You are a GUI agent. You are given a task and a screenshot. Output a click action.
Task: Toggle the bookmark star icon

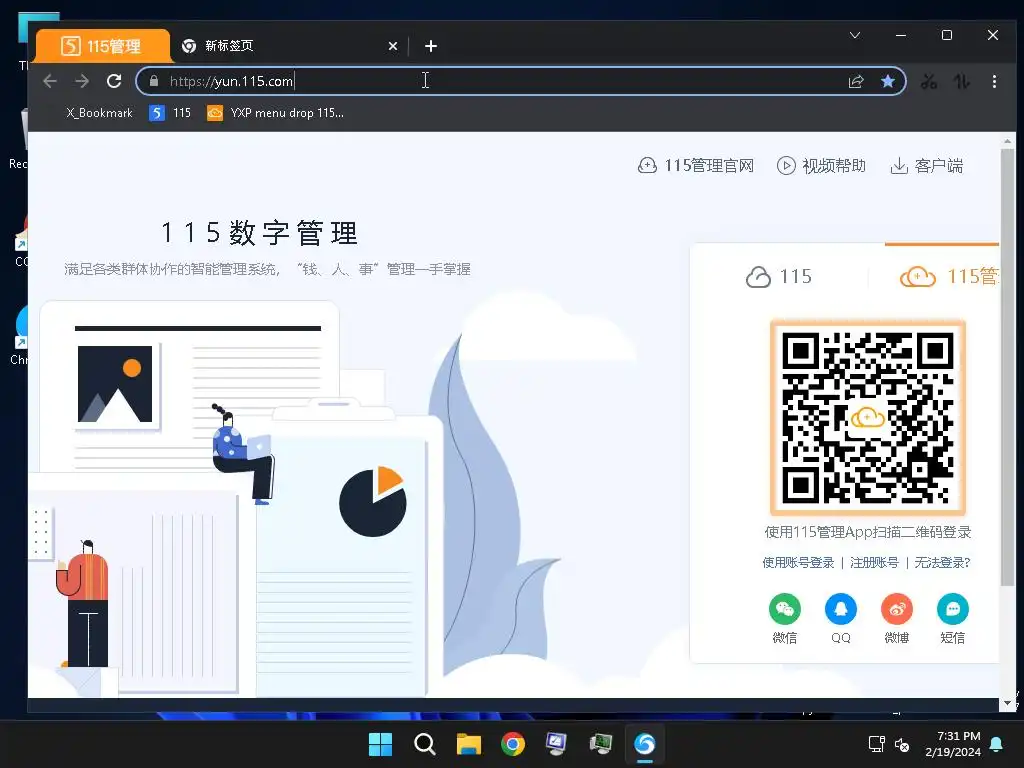pos(888,81)
